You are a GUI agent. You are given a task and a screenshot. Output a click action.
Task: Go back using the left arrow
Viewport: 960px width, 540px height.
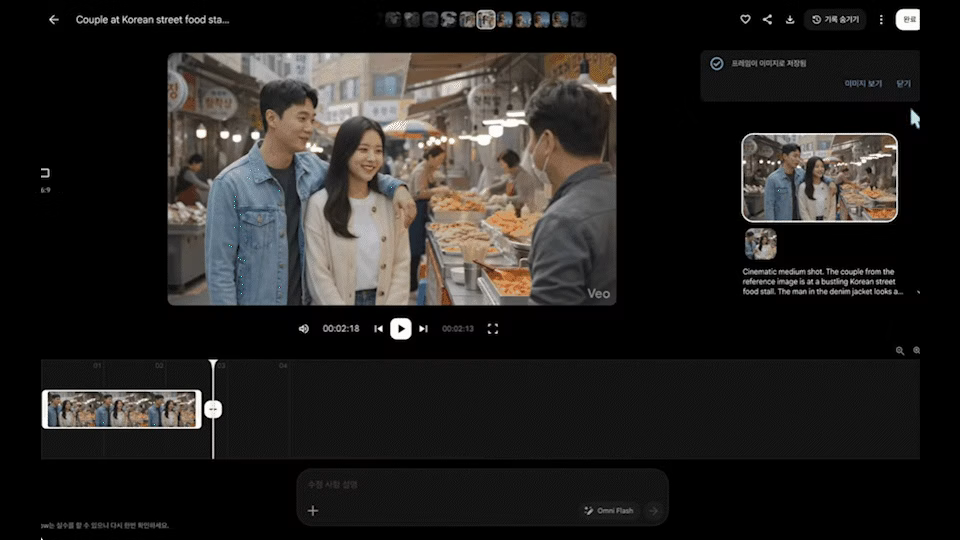[x=54, y=20]
